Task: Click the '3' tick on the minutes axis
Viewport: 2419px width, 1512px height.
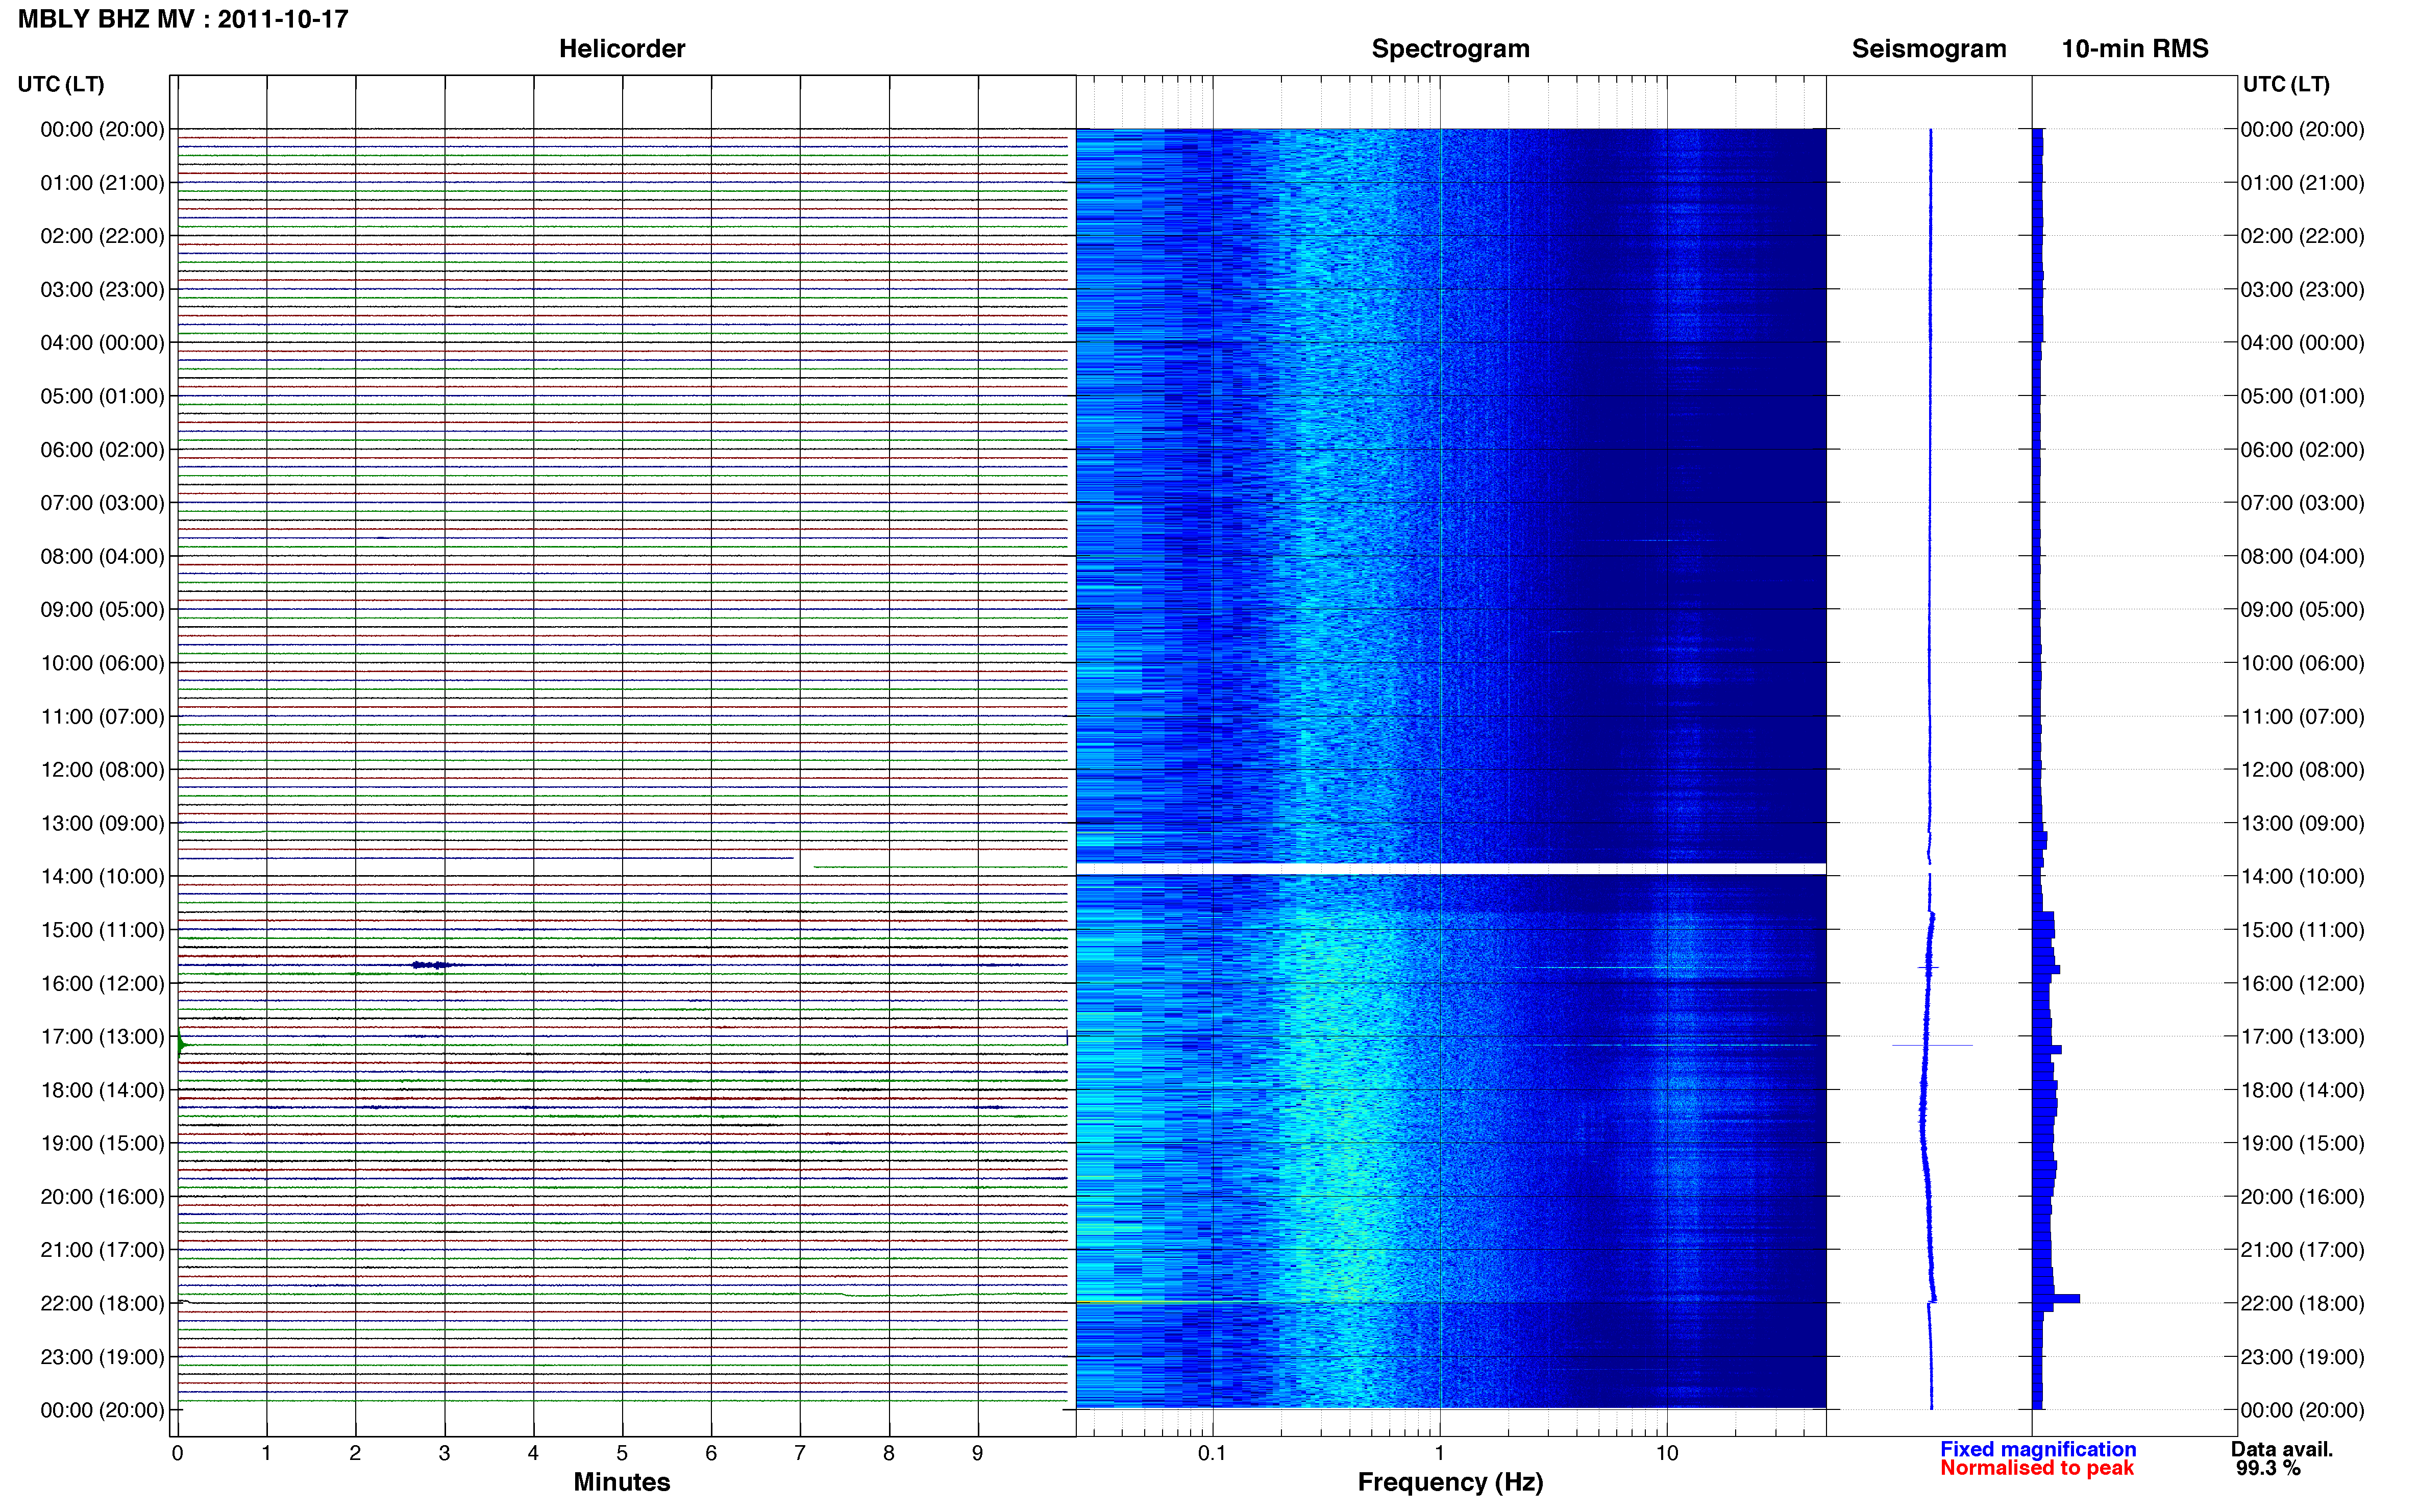Action: click(444, 1453)
